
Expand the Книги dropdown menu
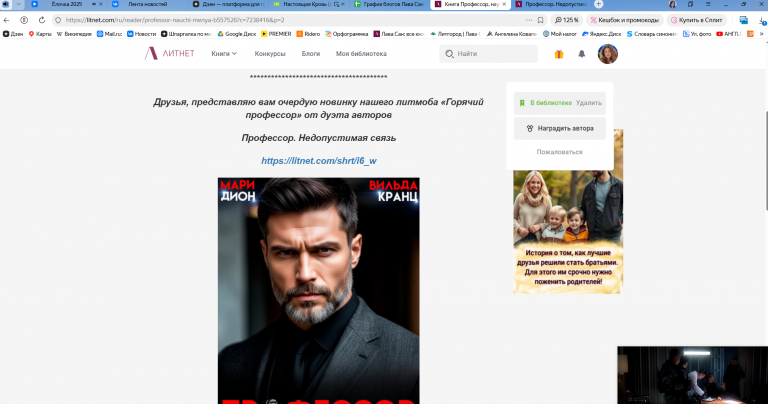(x=224, y=53)
